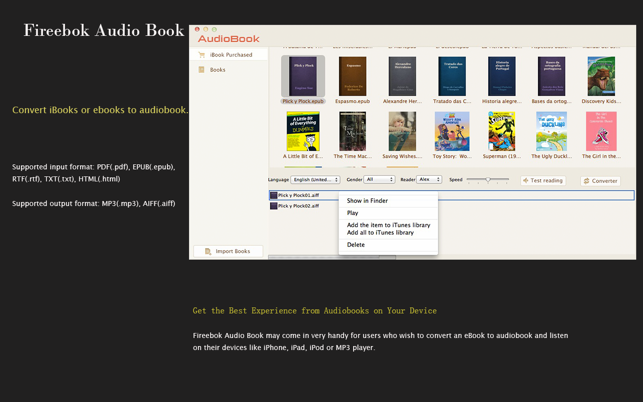Click the Superman book cover
The image size is (643, 402).
point(502,132)
